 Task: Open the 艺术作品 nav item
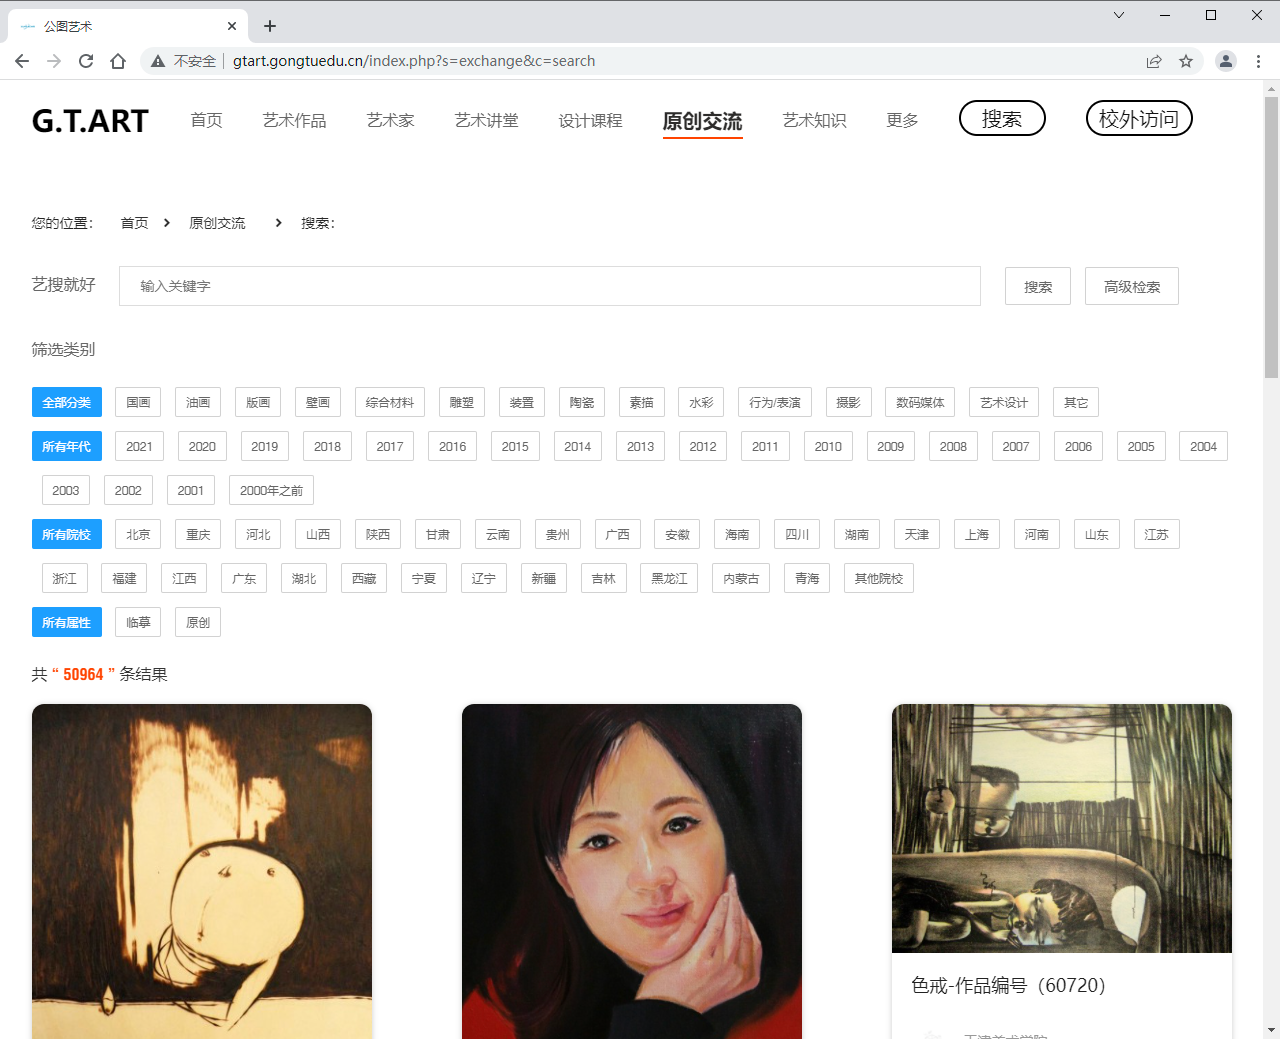(x=294, y=120)
